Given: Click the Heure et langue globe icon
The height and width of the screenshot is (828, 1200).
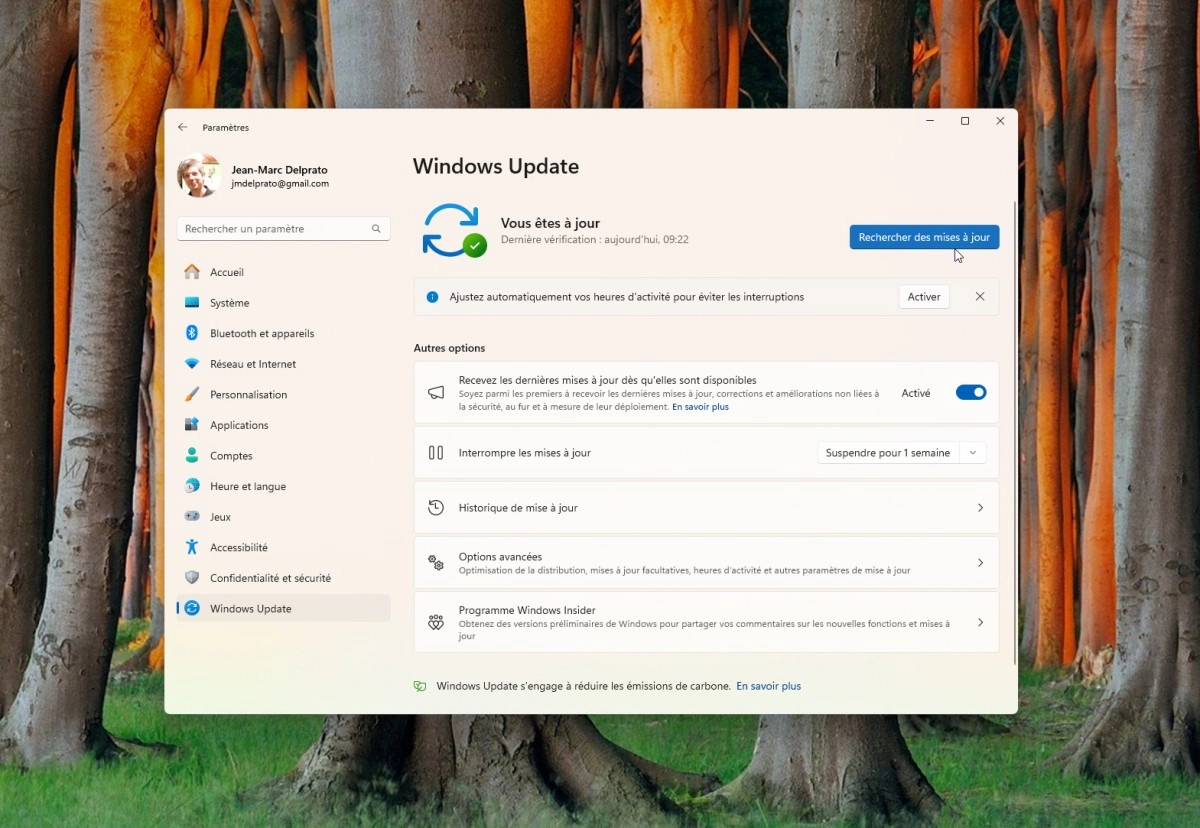Looking at the screenshot, I should pyautogui.click(x=192, y=486).
